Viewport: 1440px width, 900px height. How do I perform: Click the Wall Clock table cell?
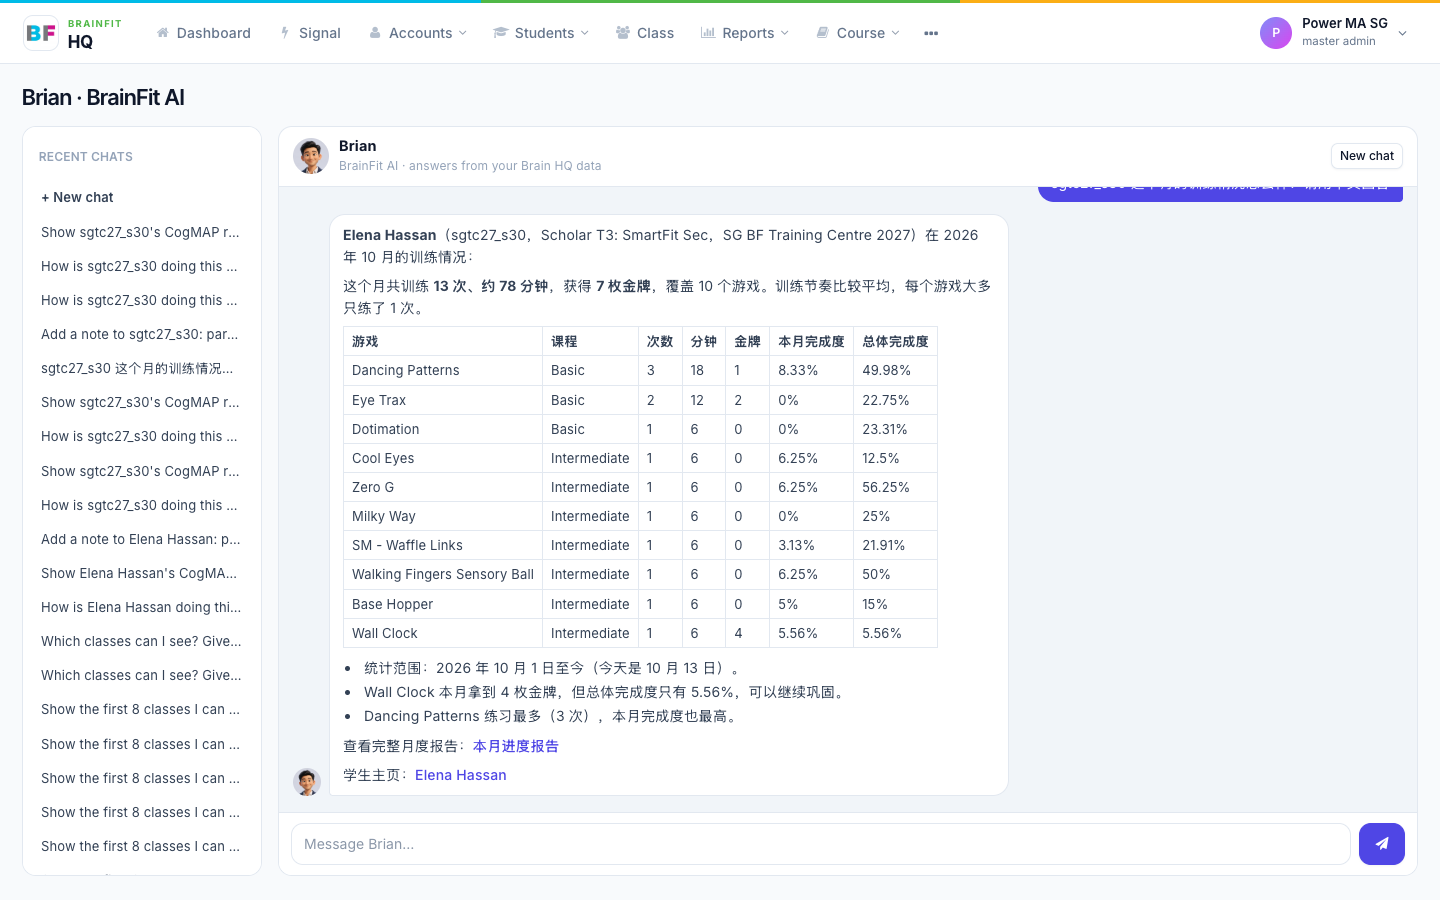(x=443, y=633)
